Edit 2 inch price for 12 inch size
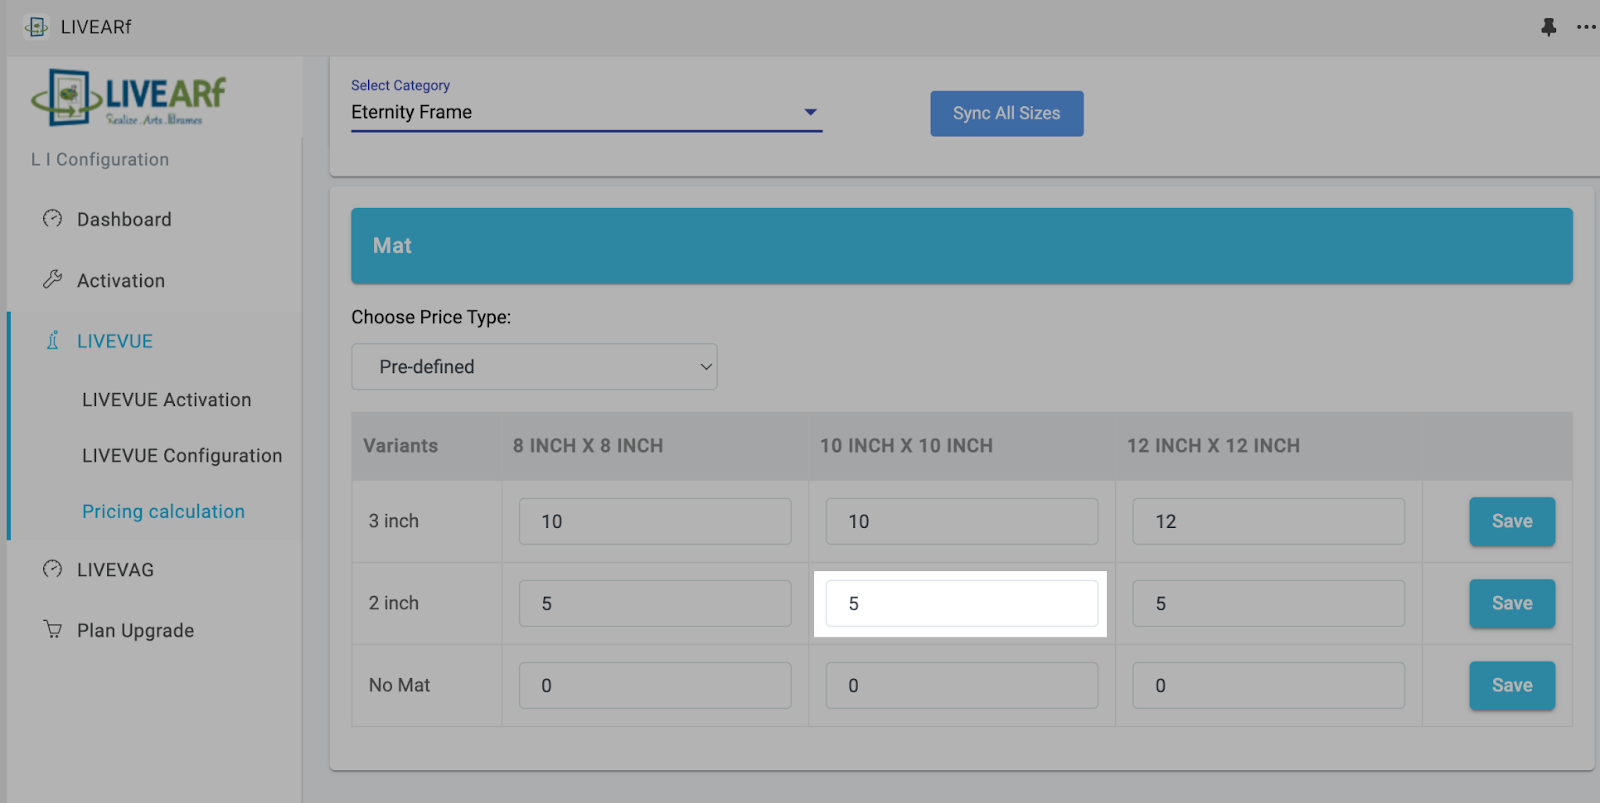1600x803 pixels. tap(1268, 603)
